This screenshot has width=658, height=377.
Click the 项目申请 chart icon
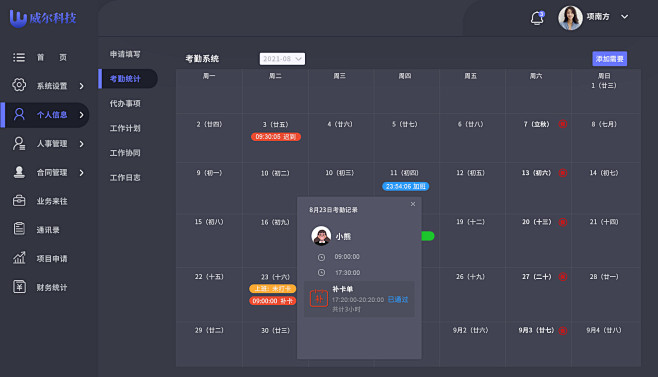(x=19, y=258)
